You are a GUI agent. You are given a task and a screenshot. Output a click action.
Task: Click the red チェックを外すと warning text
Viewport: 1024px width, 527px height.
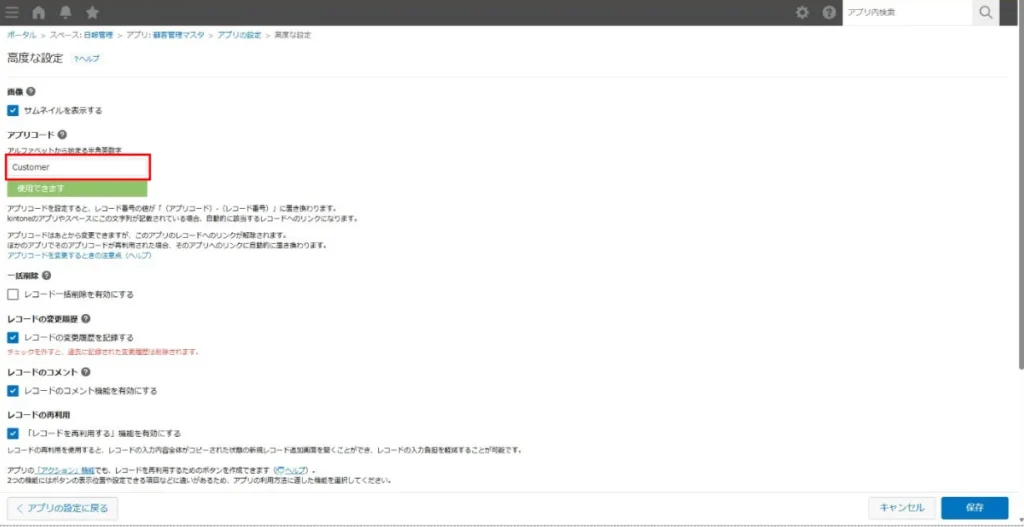[103, 351]
